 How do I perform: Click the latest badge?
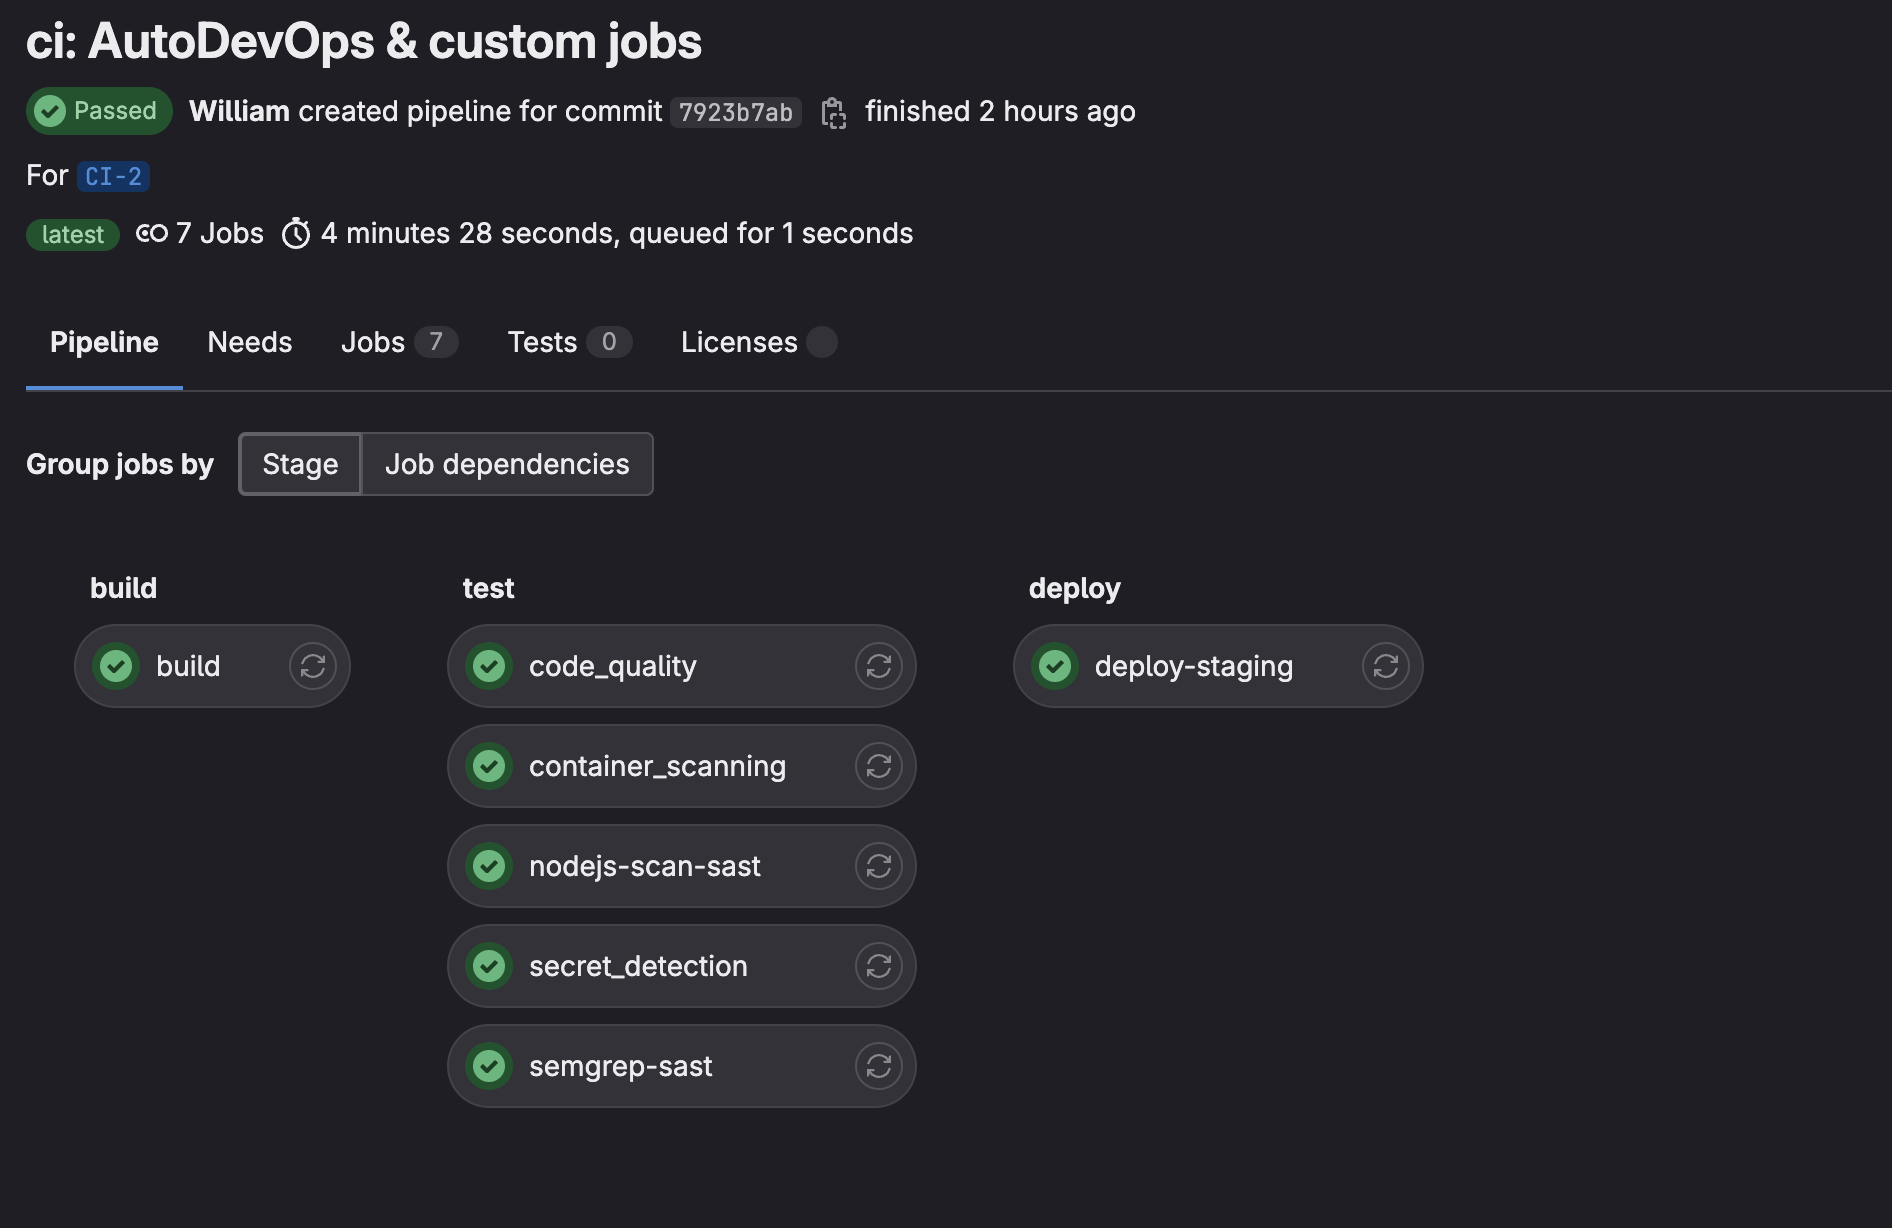(x=73, y=235)
